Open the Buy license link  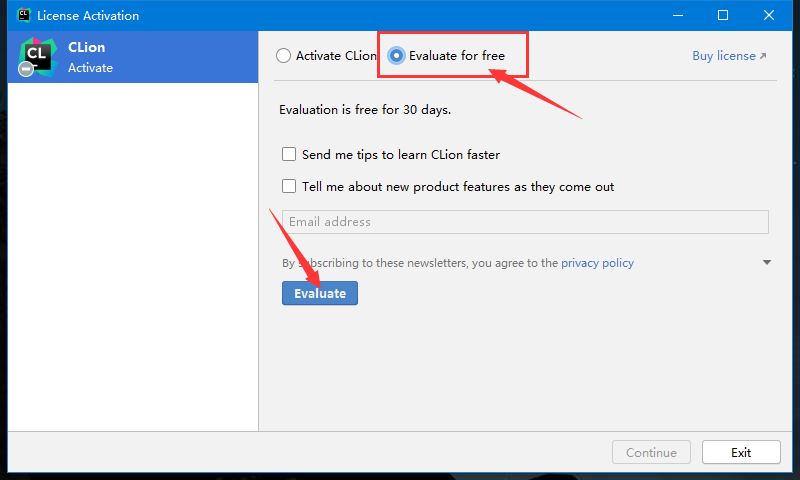tap(729, 56)
